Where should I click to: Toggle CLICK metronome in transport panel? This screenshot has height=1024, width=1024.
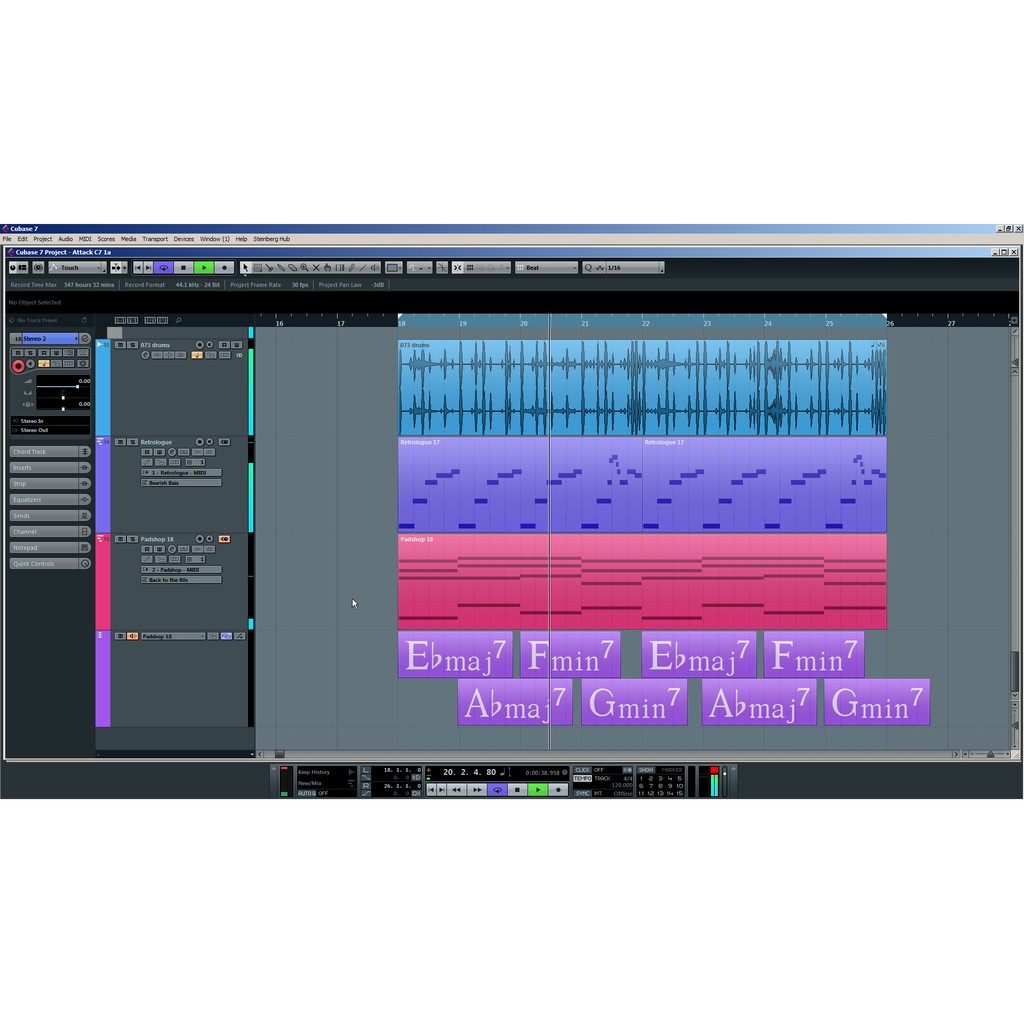(583, 770)
